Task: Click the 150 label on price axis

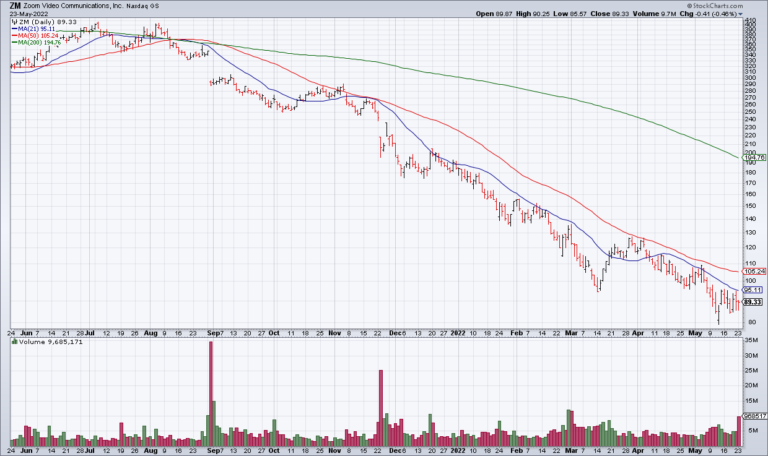Action: point(751,206)
